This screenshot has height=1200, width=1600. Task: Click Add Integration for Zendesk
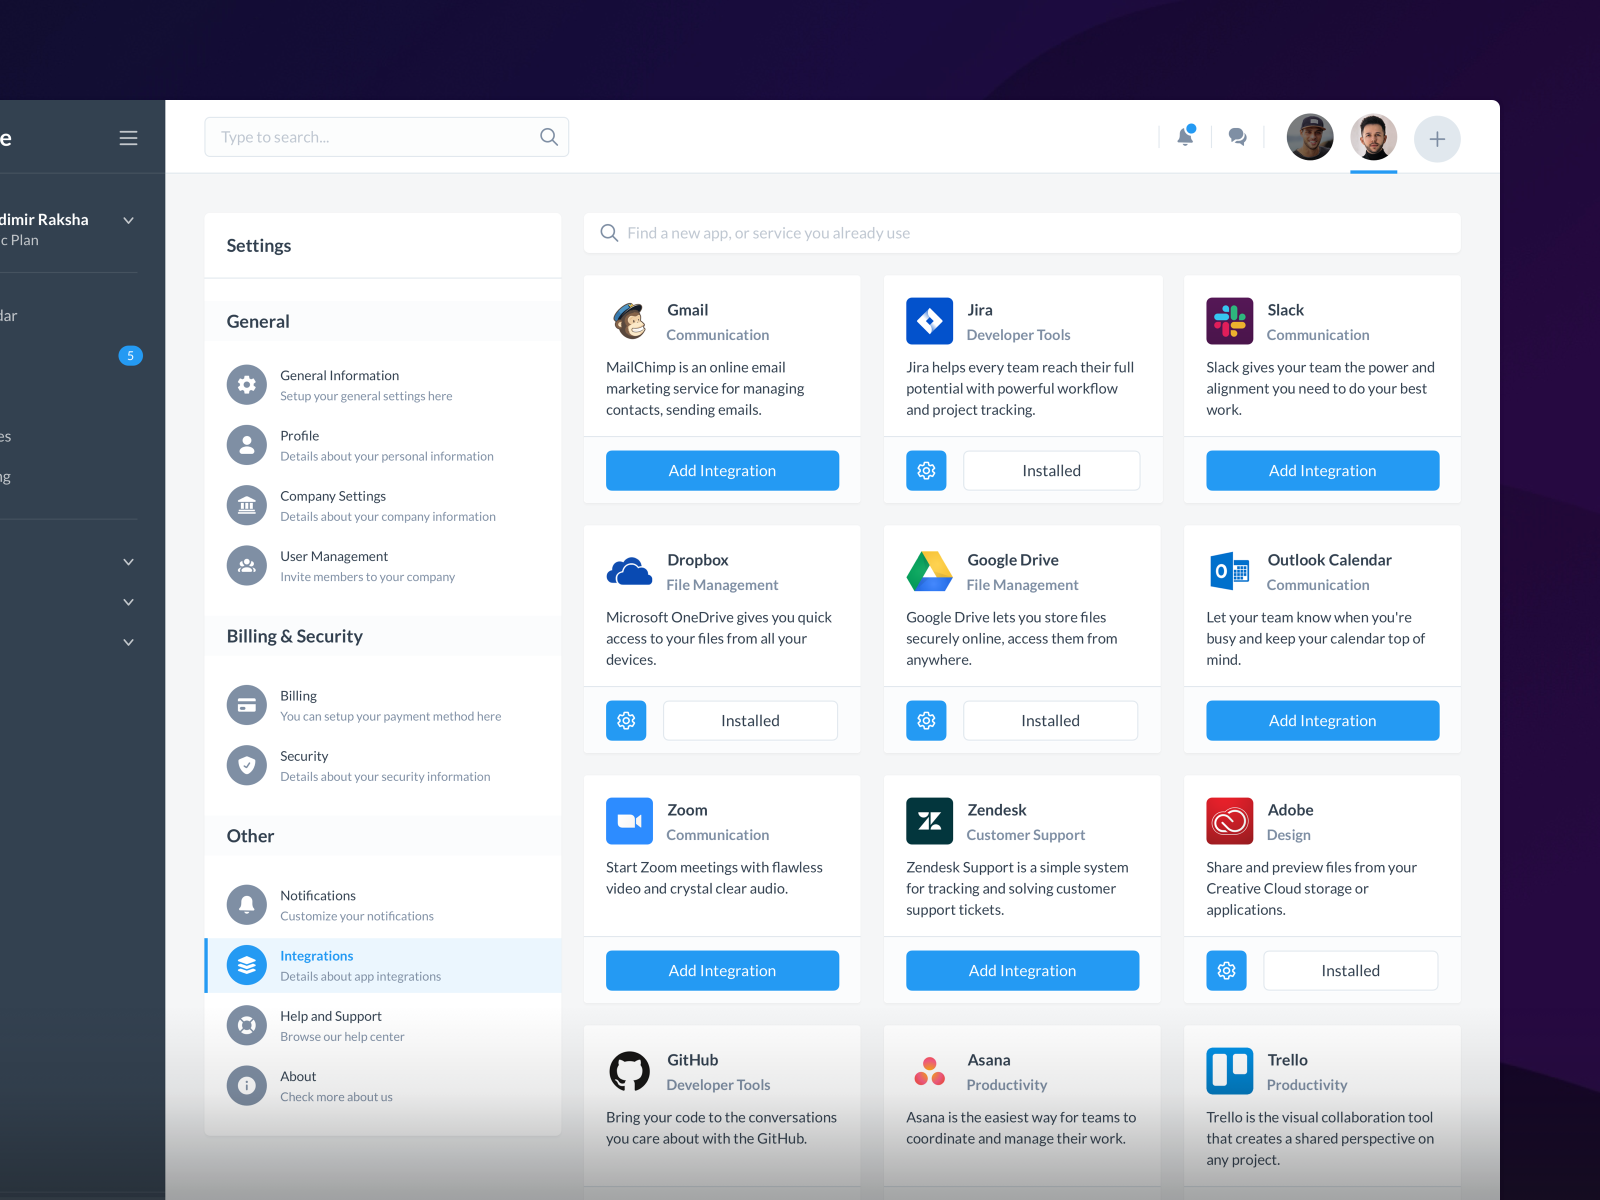click(x=1022, y=970)
